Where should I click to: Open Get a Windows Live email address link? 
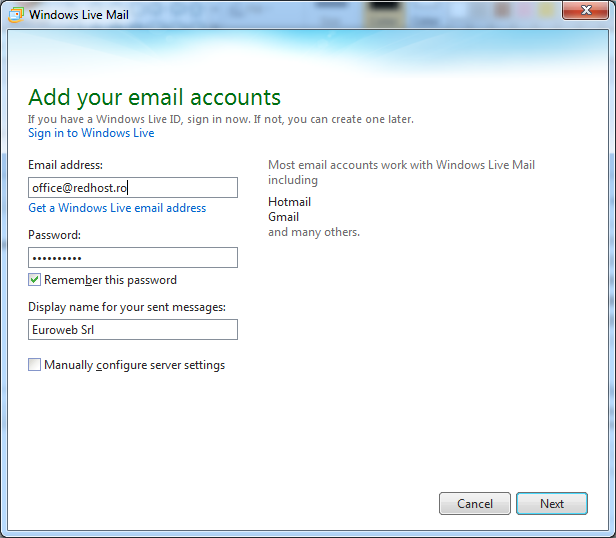[117, 208]
